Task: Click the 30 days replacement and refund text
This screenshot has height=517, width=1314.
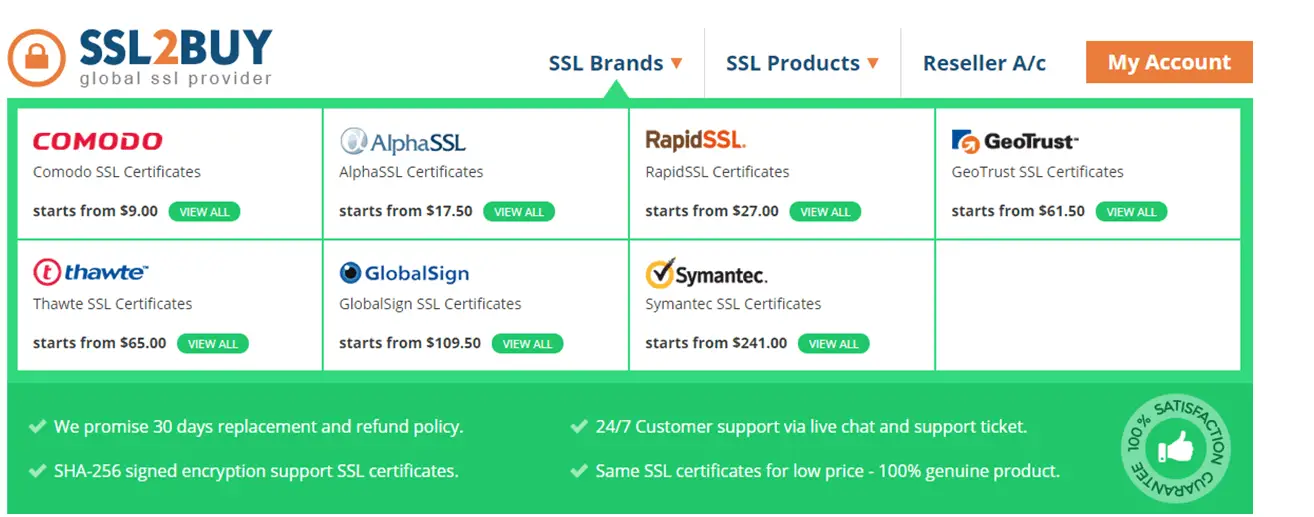Action: coord(258,427)
